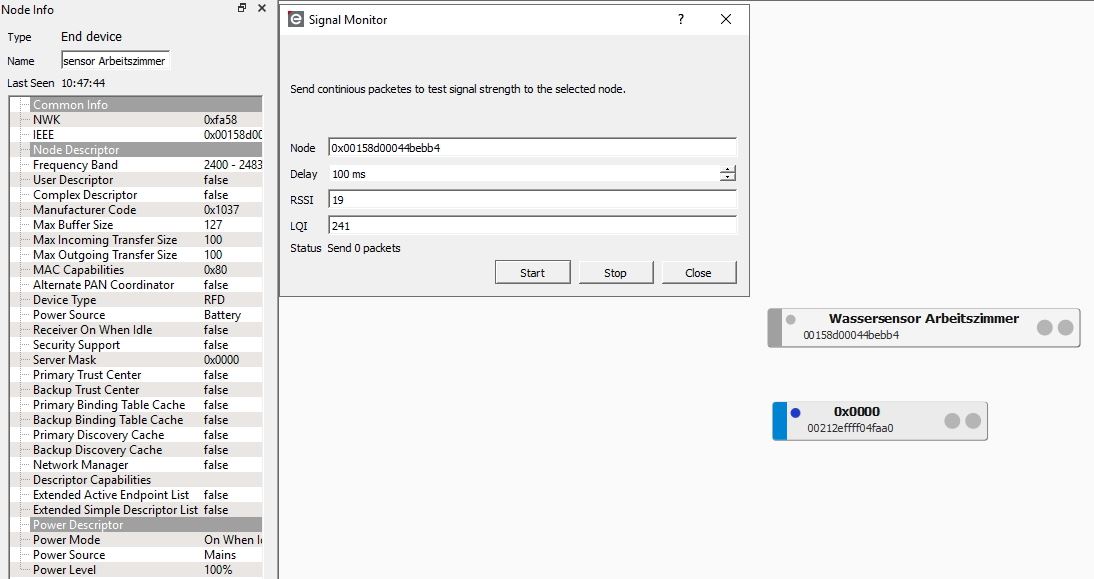Image resolution: width=1094 pixels, height=579 pixels.
Task: Click the blue indicator dot on node 0x0000
Action: click(x=795, y=412)
